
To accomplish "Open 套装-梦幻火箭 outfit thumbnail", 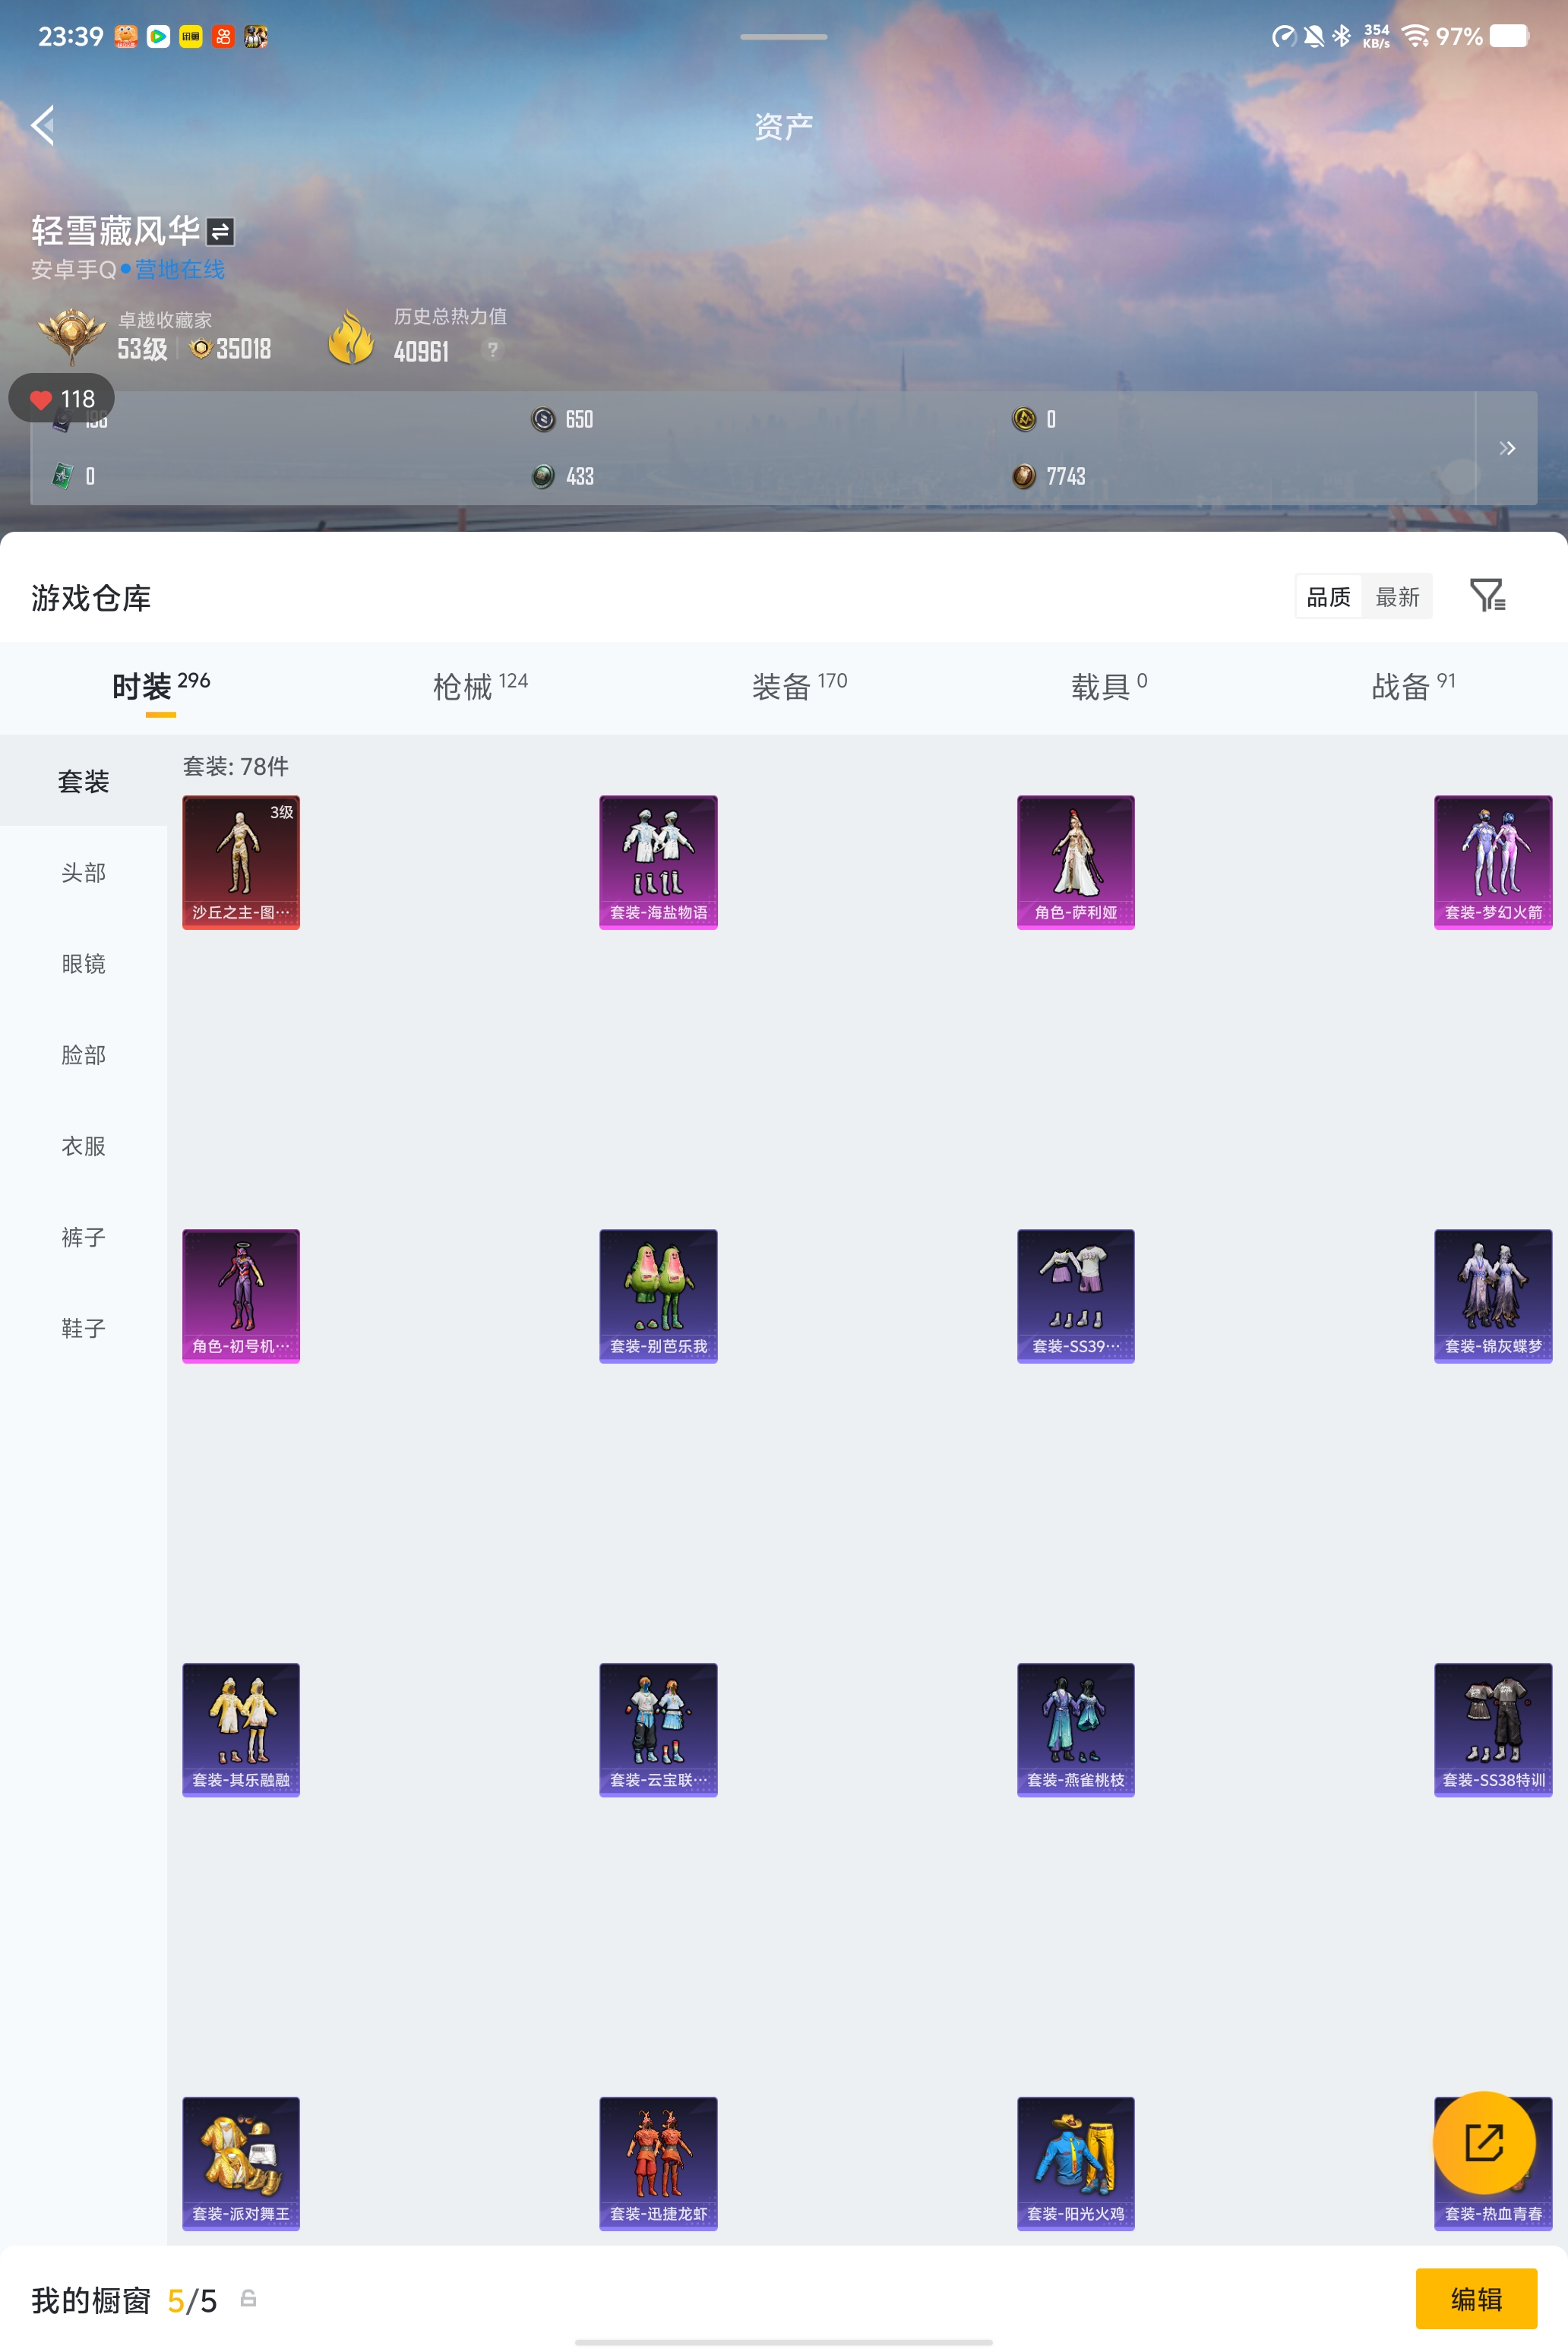I will [x=1493, y=862].
